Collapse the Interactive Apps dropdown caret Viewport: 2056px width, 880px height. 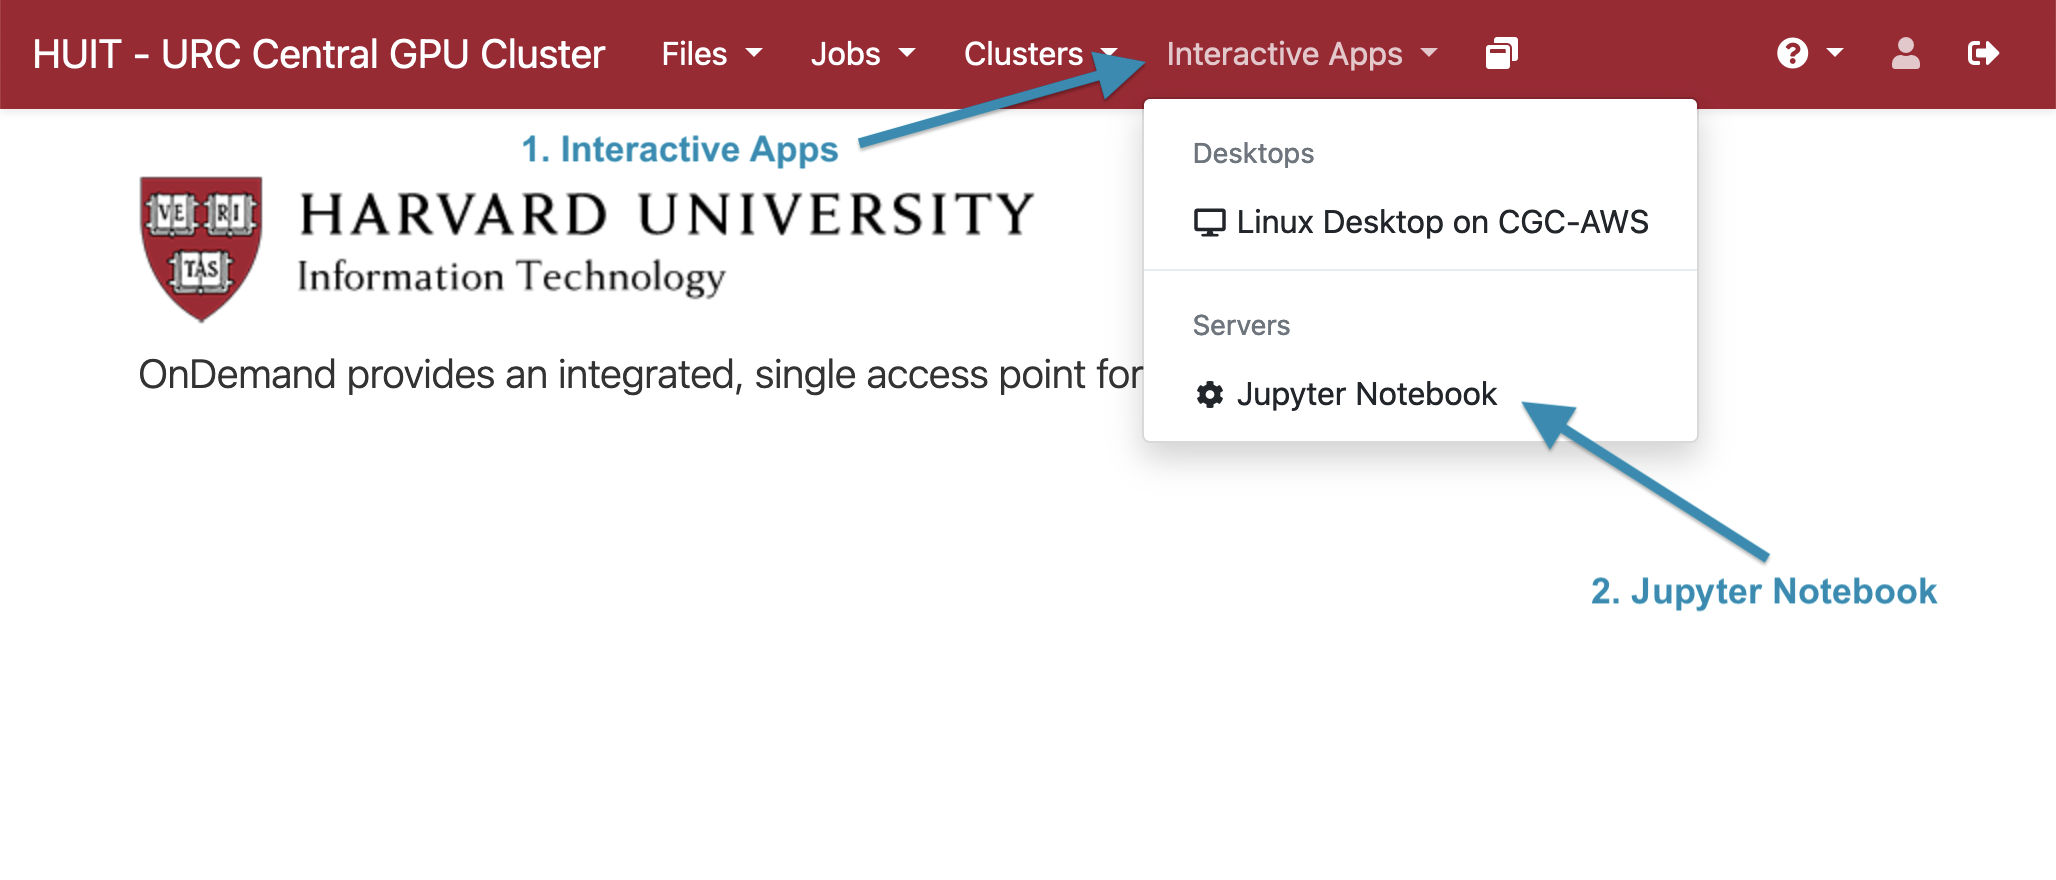1429,54
